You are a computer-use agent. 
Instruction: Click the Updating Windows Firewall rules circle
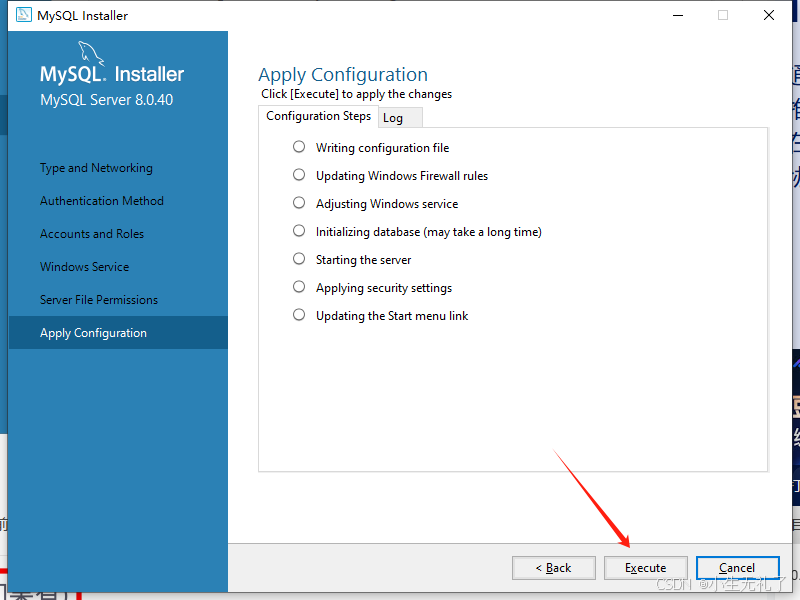click(299, 175)
